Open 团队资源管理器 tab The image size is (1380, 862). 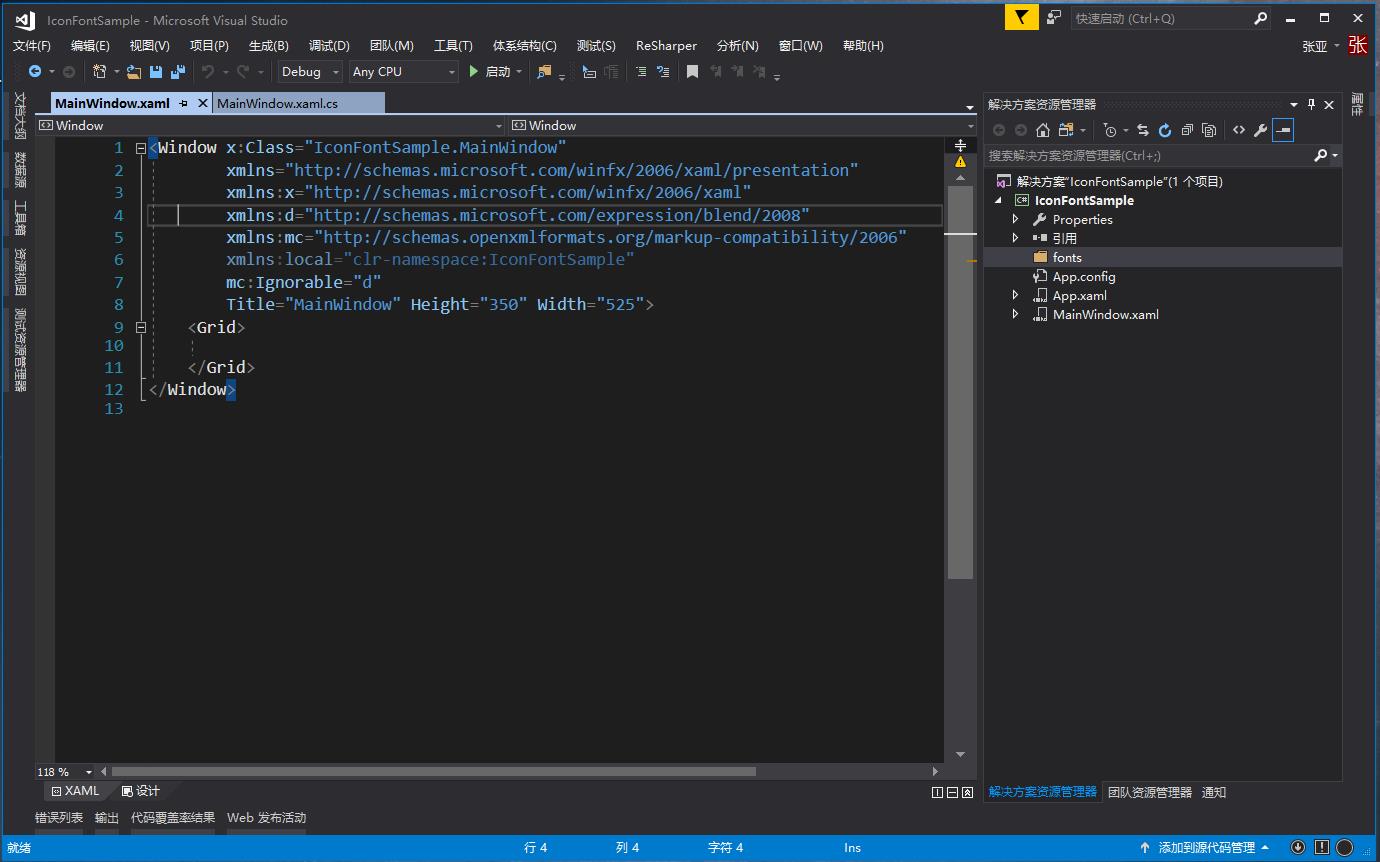(1150, 792)
